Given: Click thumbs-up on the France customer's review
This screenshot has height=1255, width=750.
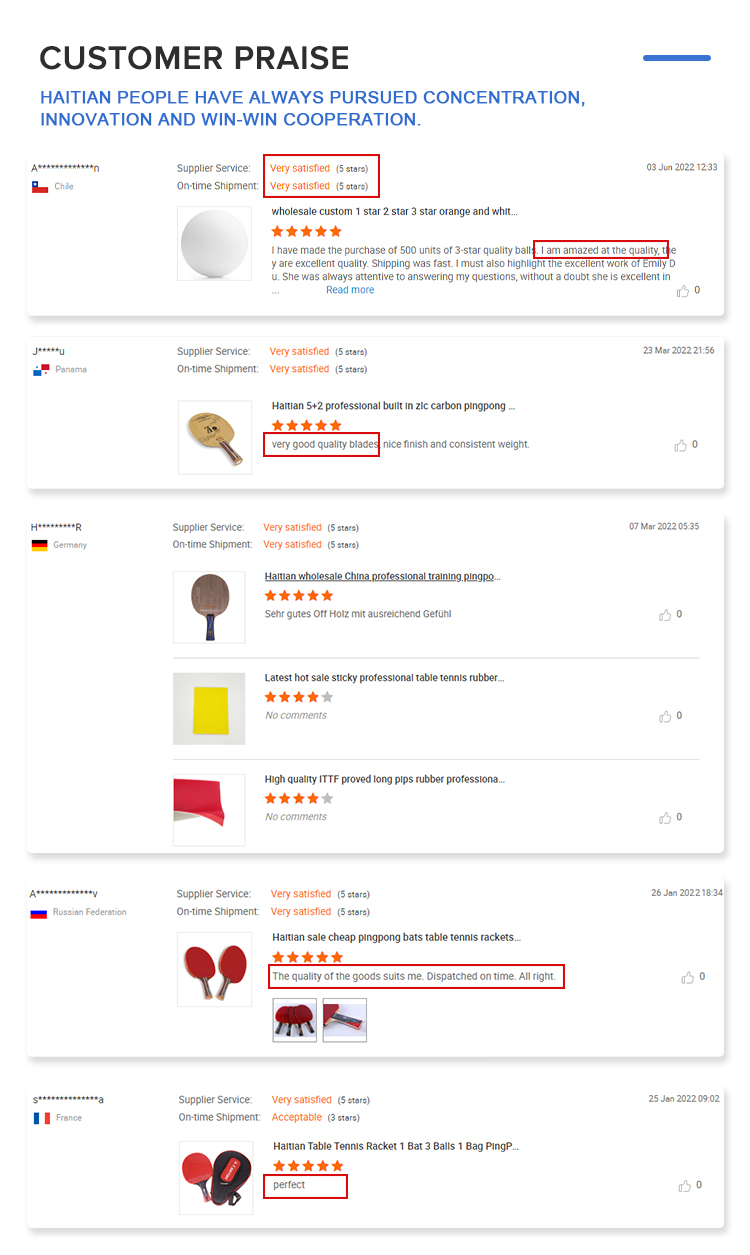Looking at the screenshot, I should [685, 1186].
